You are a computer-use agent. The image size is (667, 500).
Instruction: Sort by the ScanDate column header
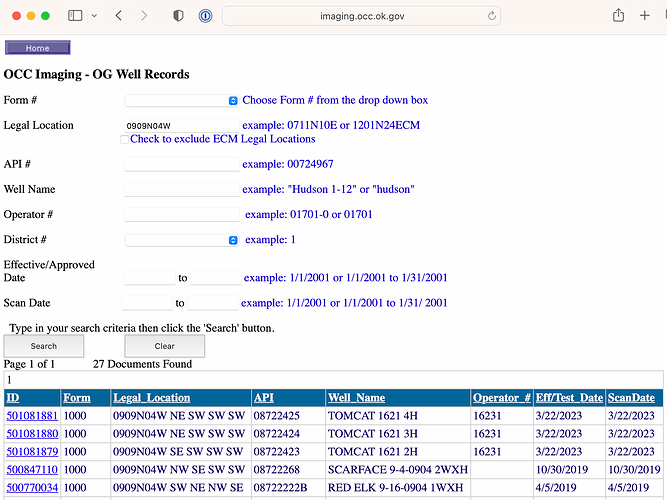point(631,397)
